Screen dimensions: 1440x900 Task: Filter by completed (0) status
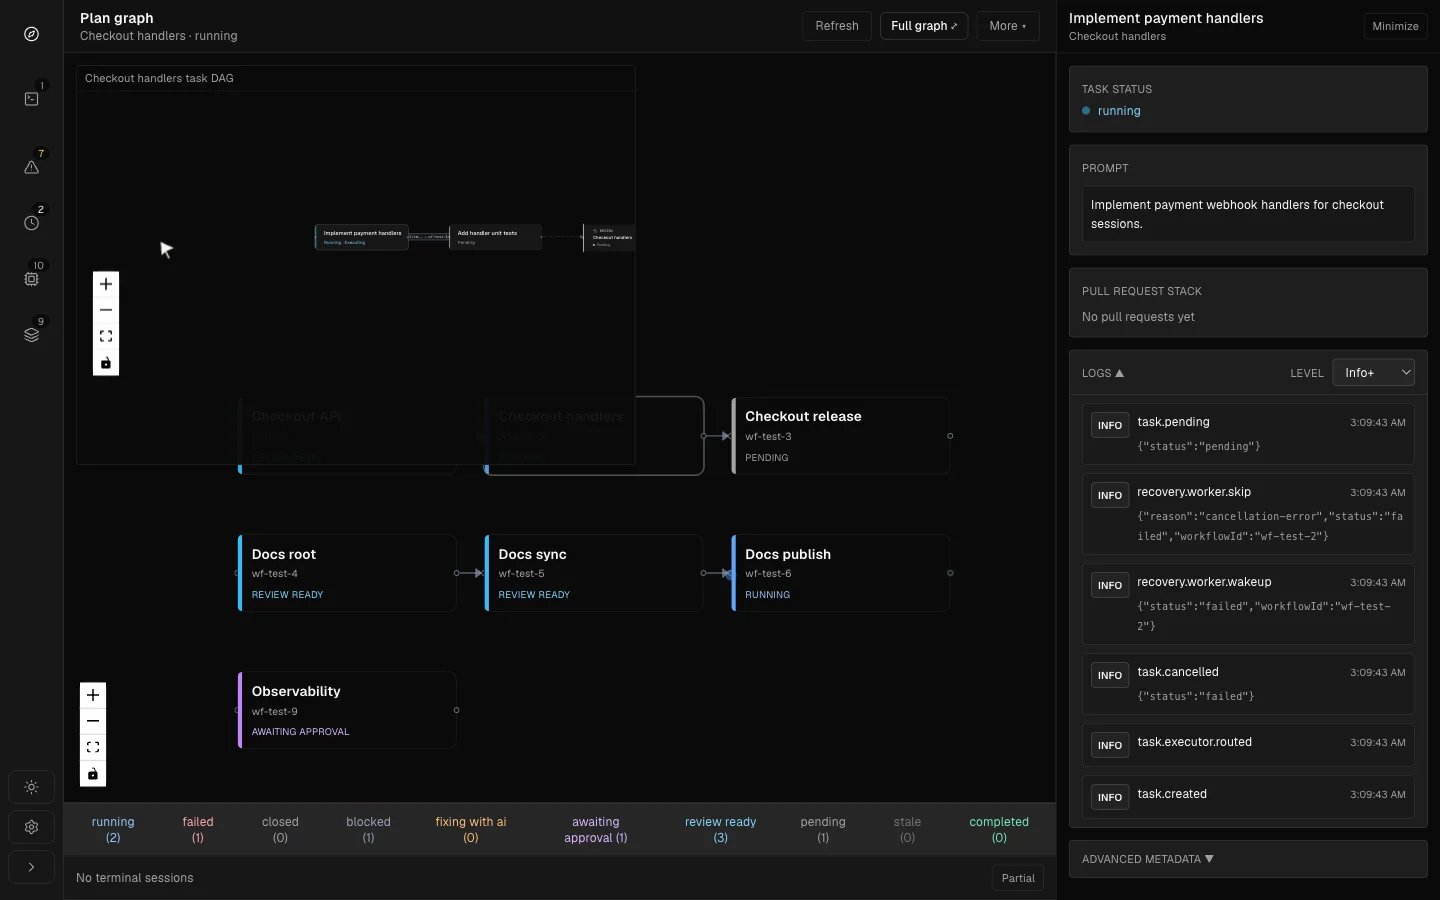[999, 829]
